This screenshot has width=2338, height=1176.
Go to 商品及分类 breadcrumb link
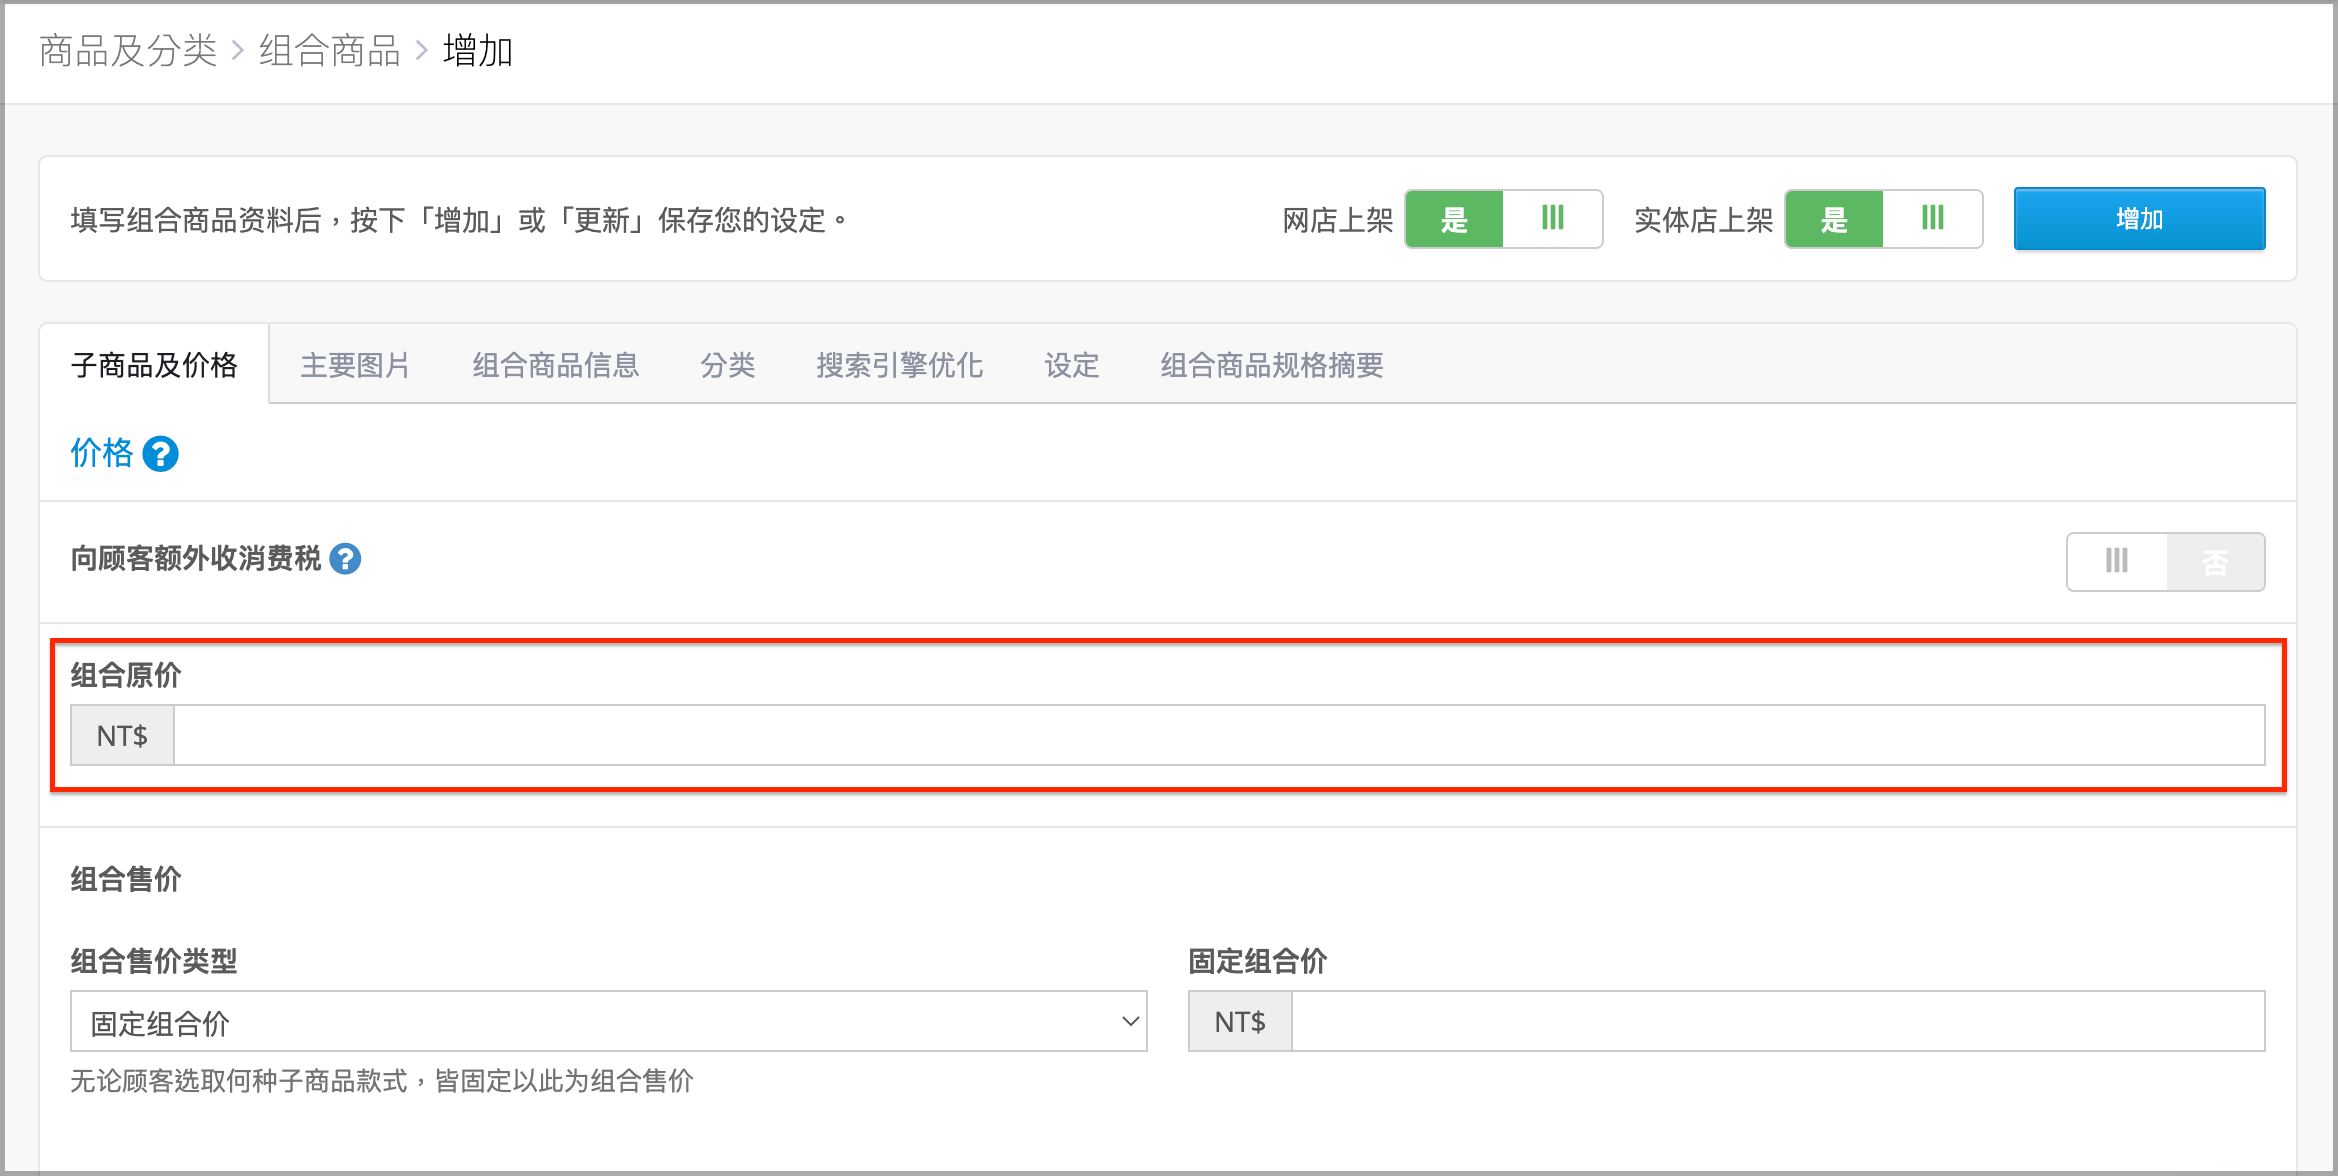(x=128, y=50)
